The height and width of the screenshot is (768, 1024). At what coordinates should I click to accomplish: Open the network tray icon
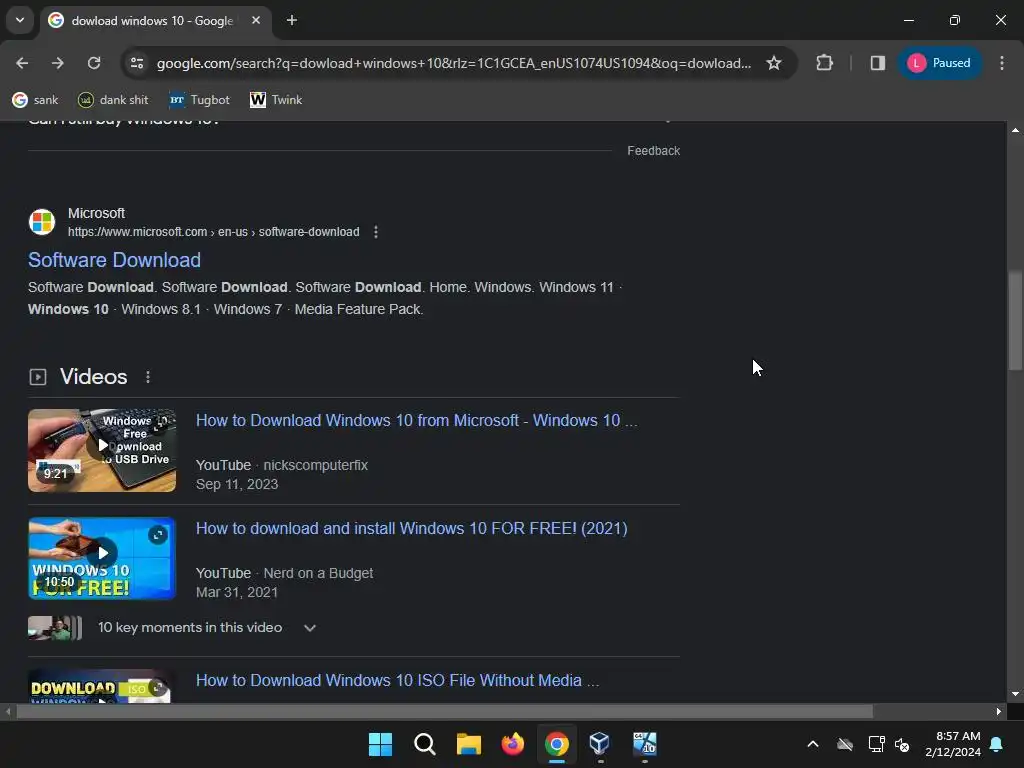pos(876,744)
